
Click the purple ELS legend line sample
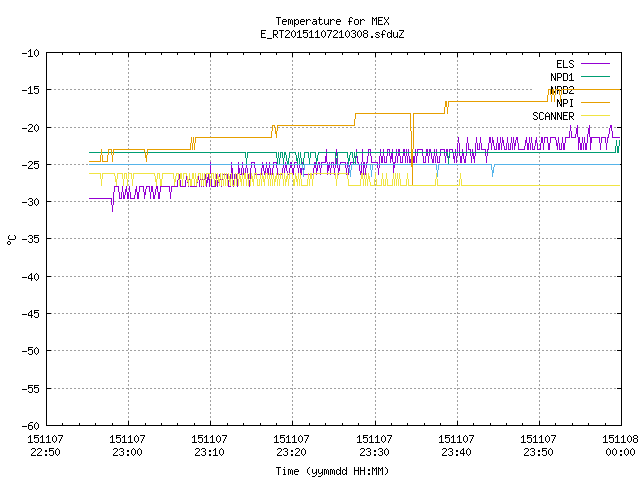point(595,64)
